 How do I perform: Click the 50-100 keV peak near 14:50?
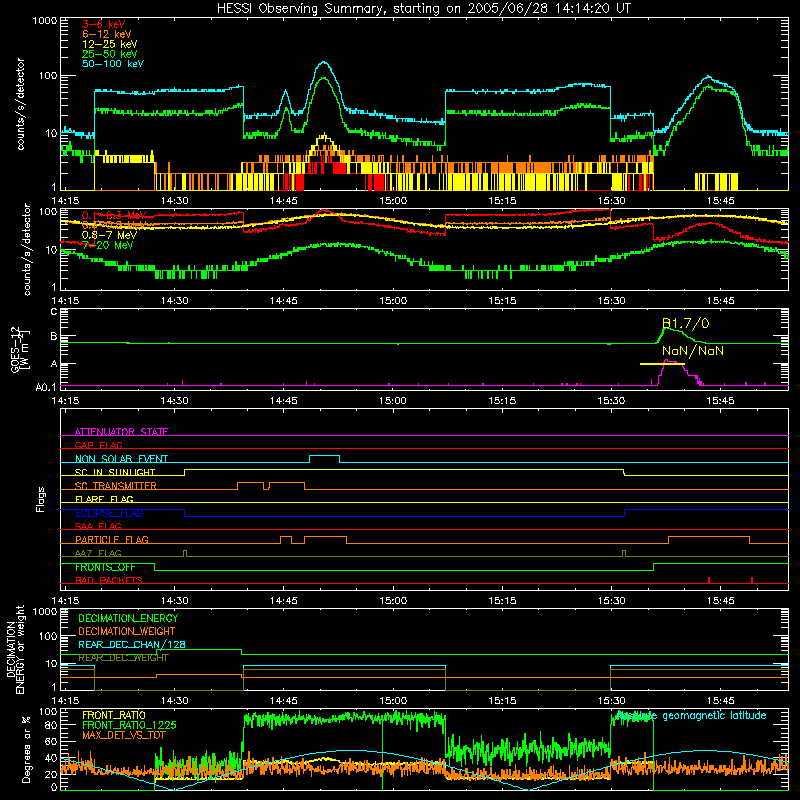(323, 63)
